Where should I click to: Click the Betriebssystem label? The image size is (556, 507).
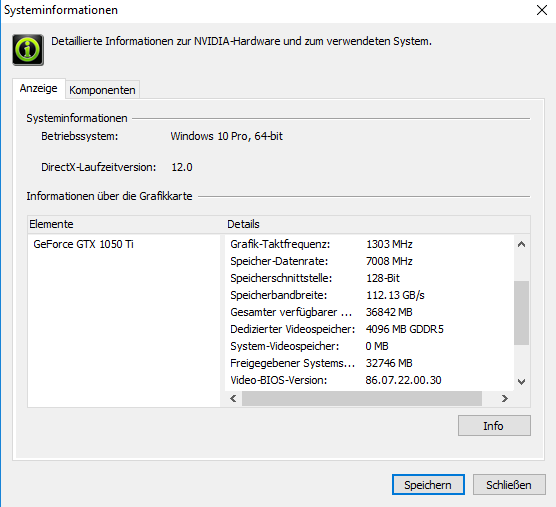point(79,136)
